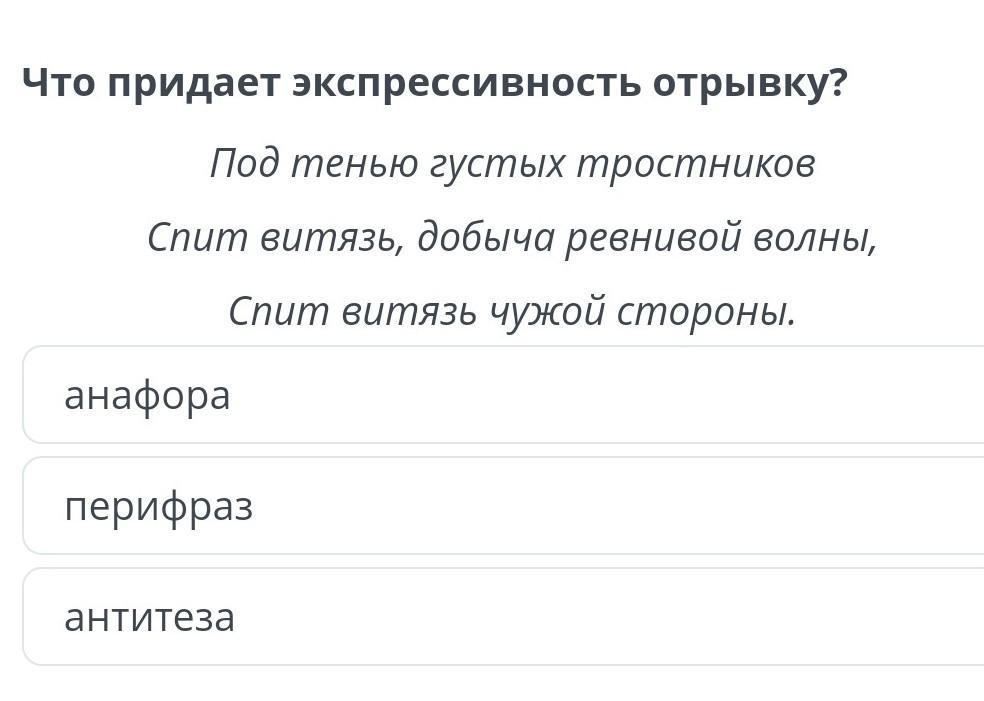This screenshot has height=701, width=984.
Task: Click the word 'экспрессивность' in the heading
Action: coord(468,85)
